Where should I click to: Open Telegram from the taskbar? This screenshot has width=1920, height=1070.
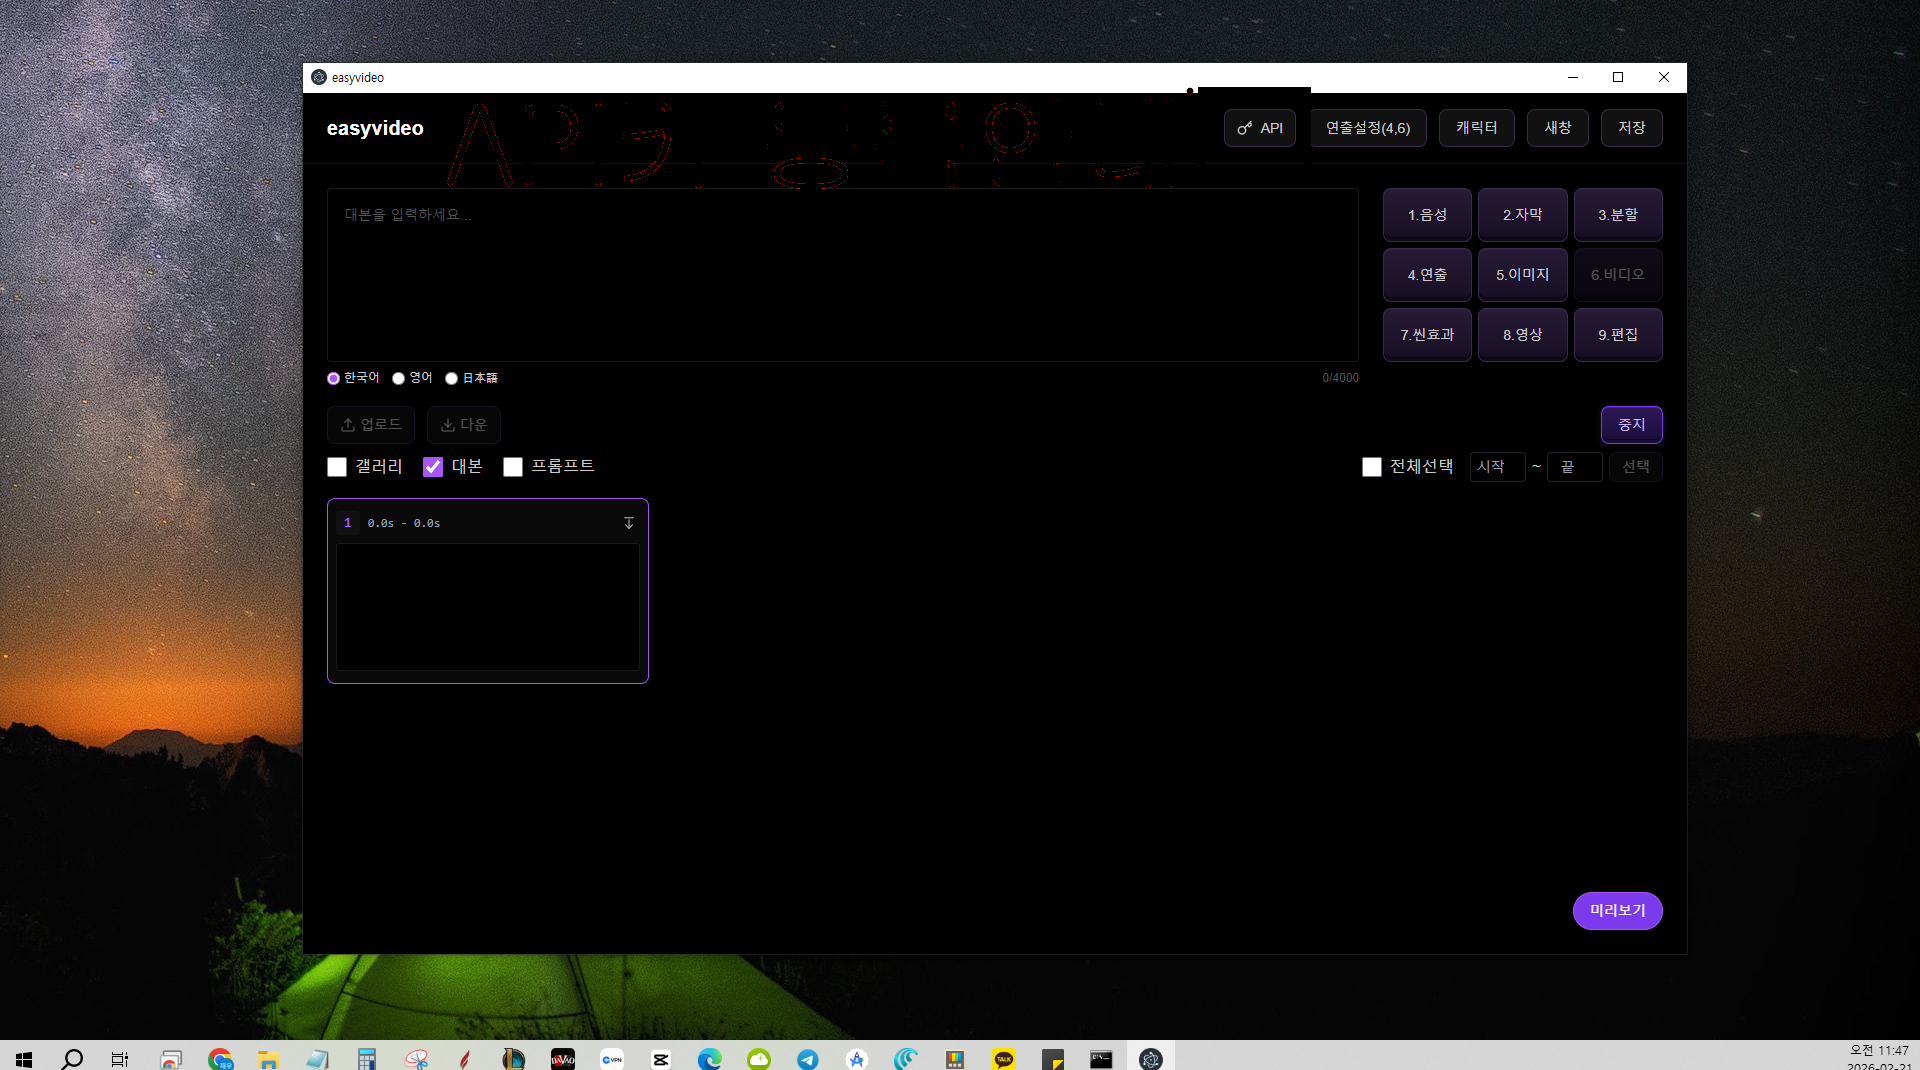pyautogui.click(x=808, y=1059)
